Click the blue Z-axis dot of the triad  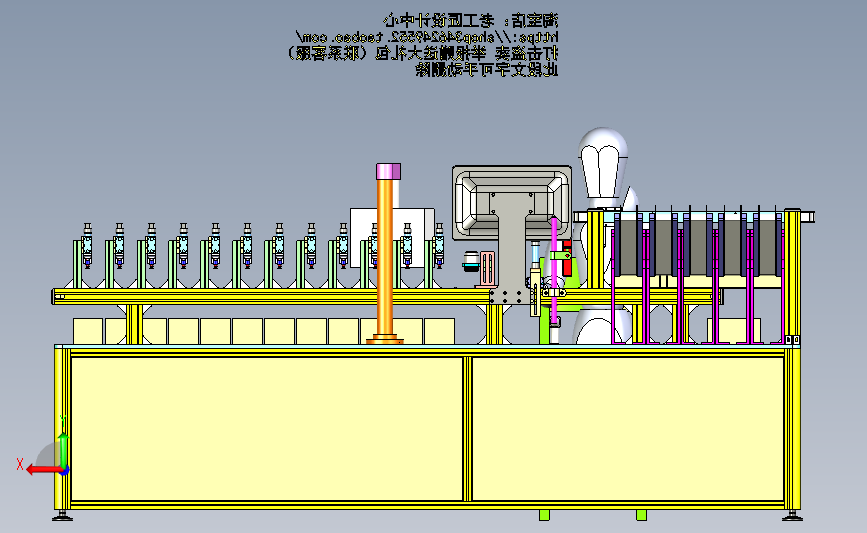tap(65, 471)
